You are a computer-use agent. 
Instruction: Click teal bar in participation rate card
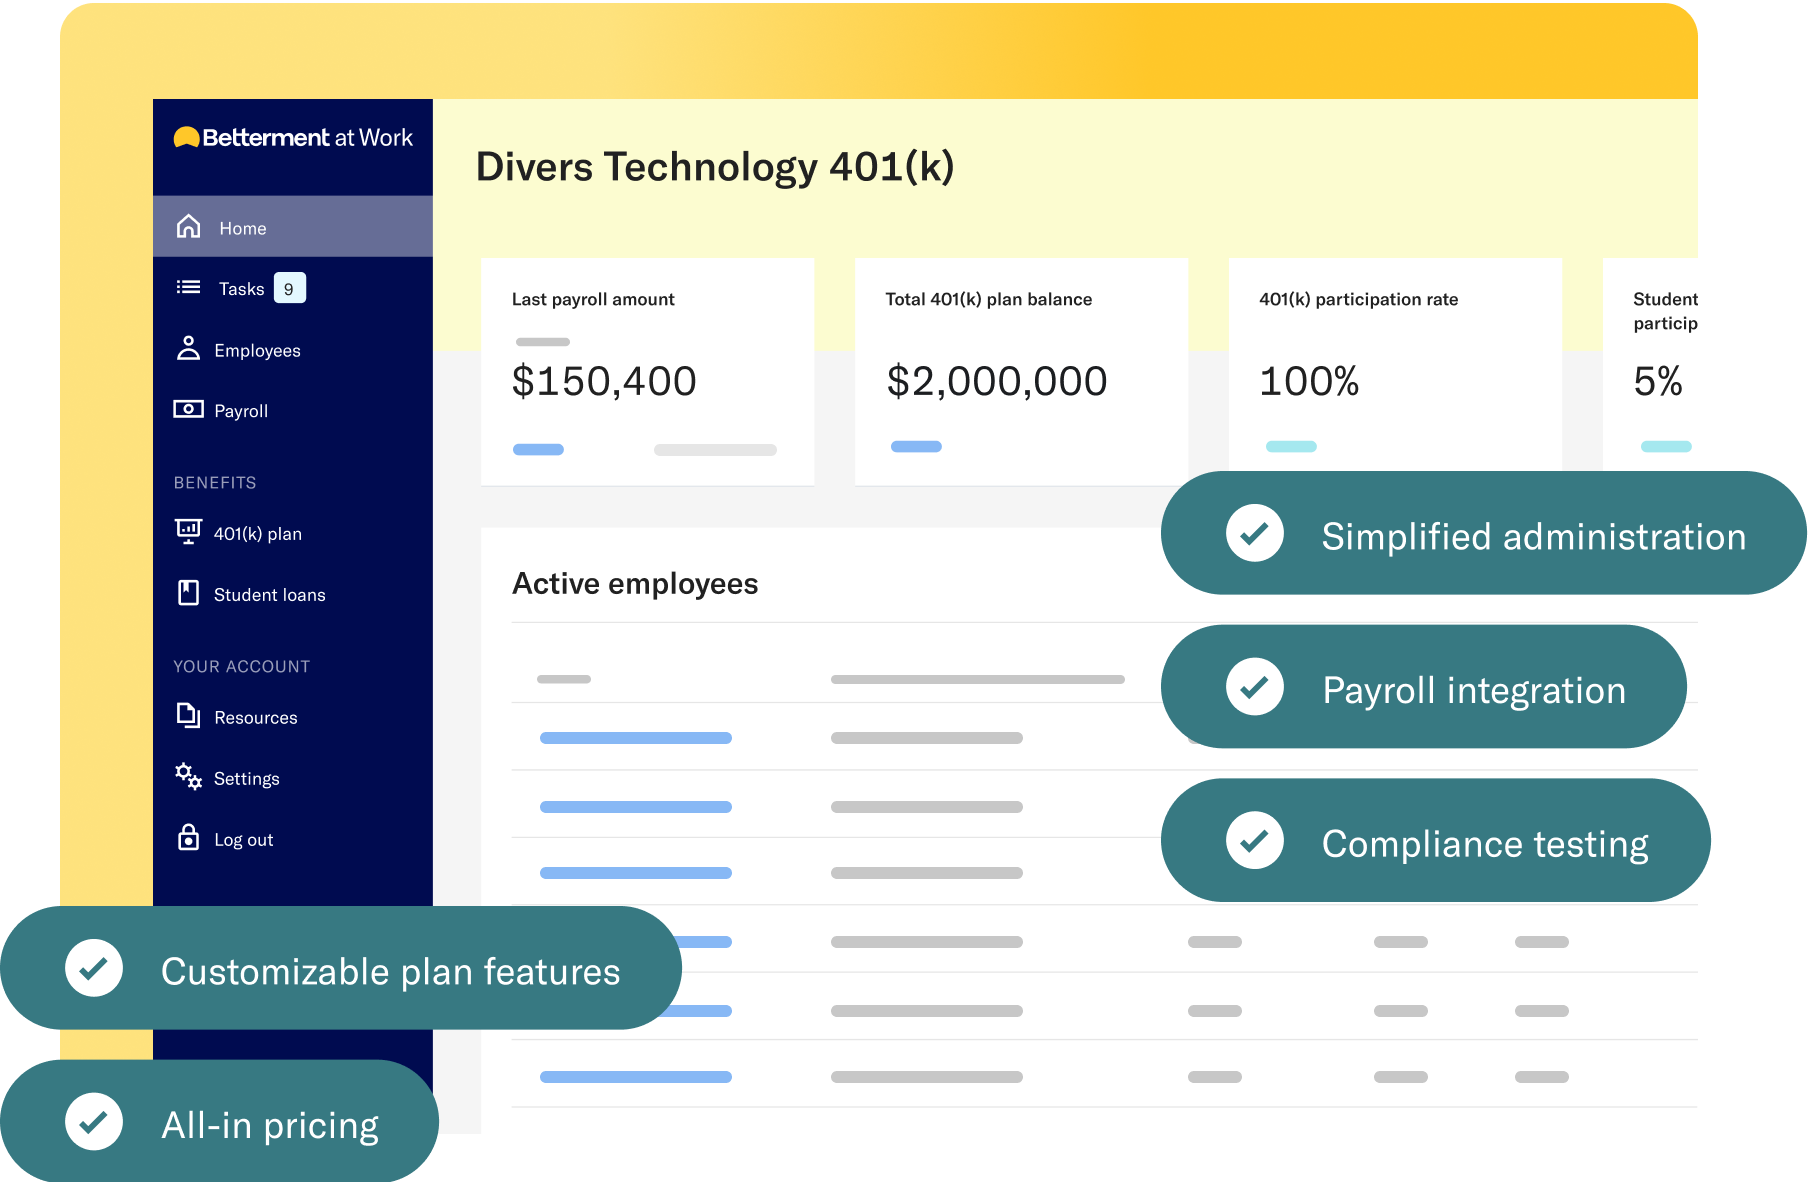pyautogui.click(x=1291, y=446)
